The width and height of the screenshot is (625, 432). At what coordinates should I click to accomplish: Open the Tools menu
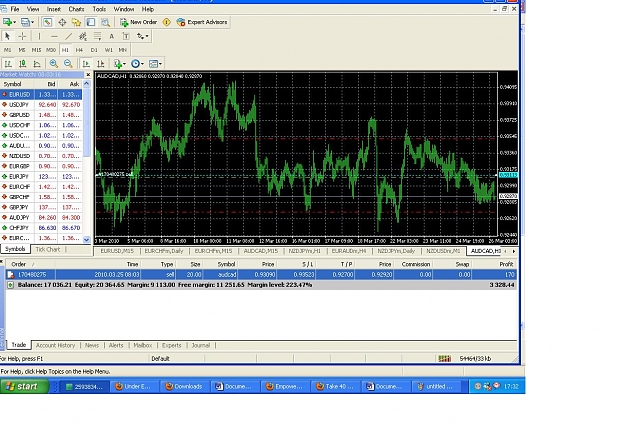click(99, 9)
